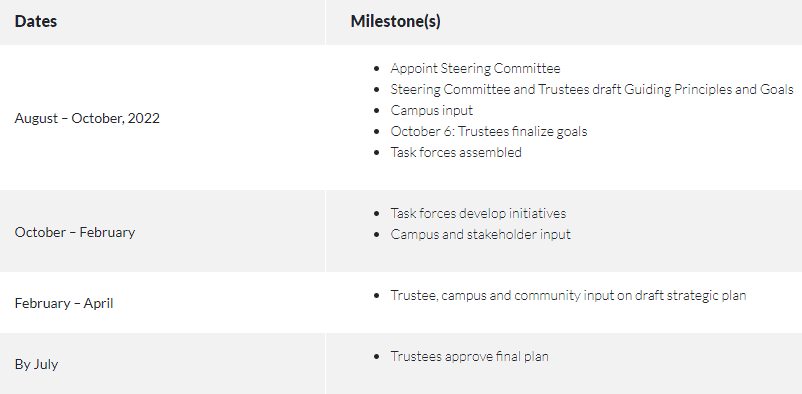Viewport: 802px width, 394px height.
Task: Click bullet before Campus and stakeholder input
Action: pos(377,235)
